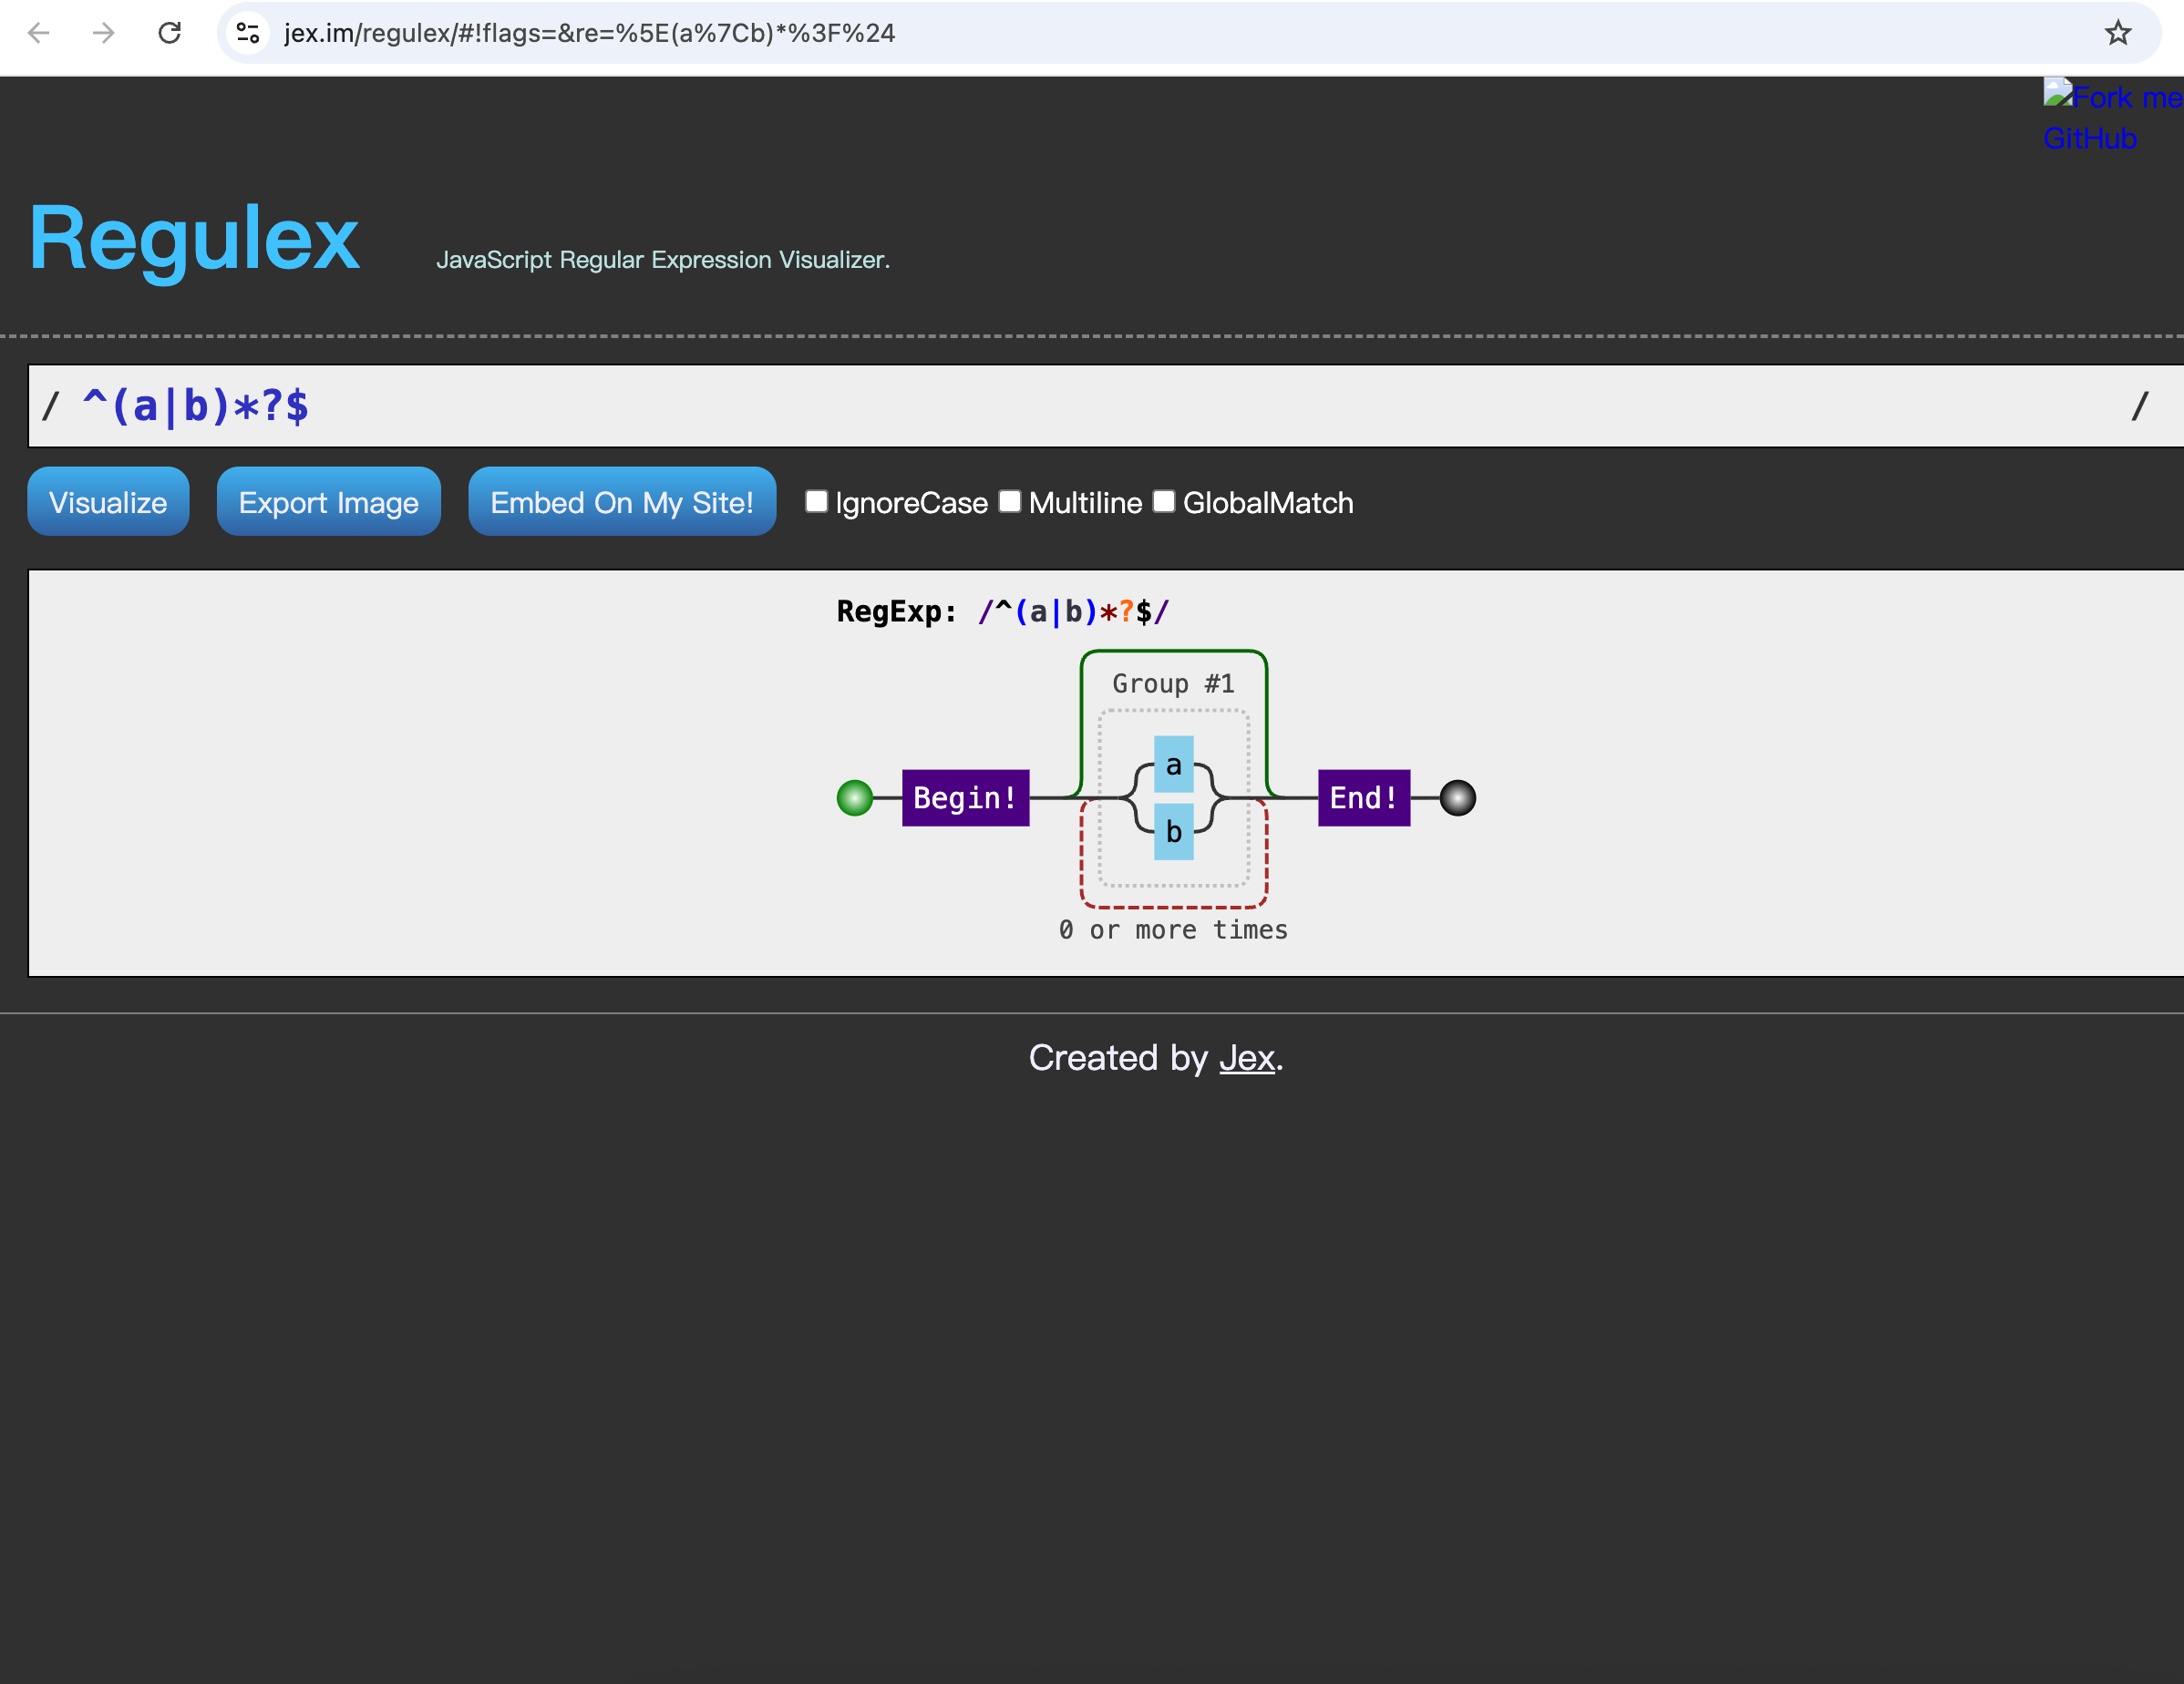Bookmark this page with star icon
2184x1684 pixels.
[2117, 33]
